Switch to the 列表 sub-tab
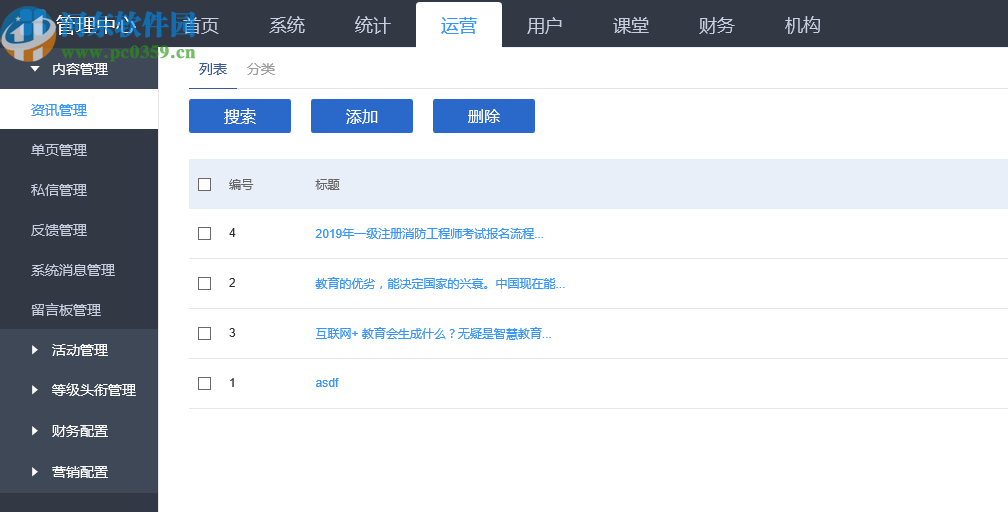This screenshot has width=1008, height=512. (213, 69)
